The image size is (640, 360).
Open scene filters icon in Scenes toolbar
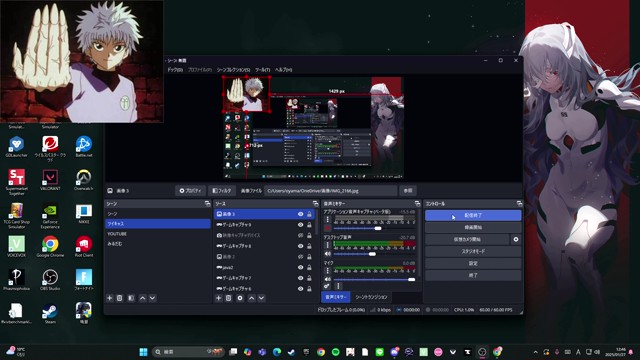click(x=131, y=298)
